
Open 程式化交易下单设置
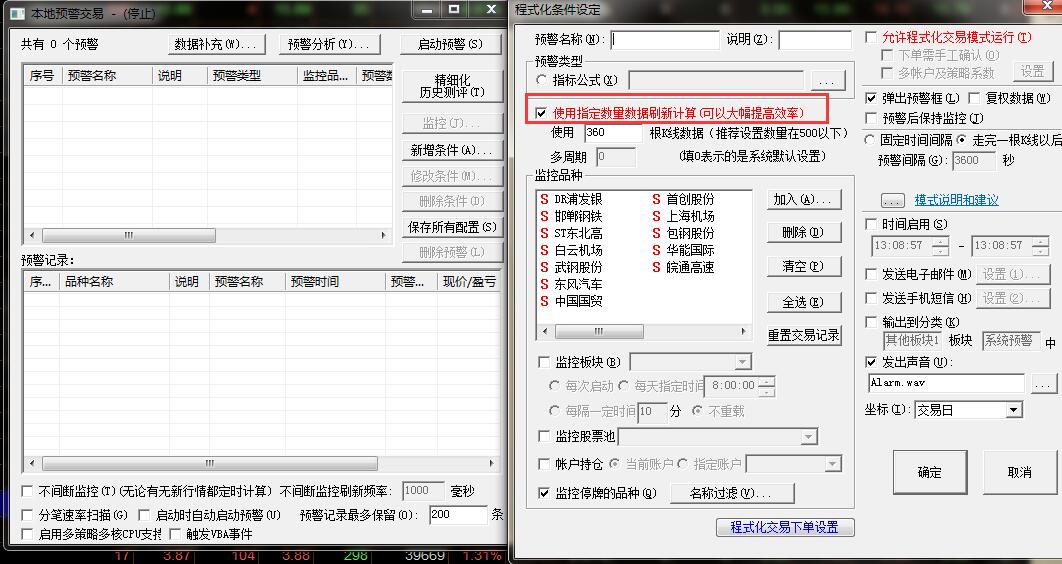point(785,527)
